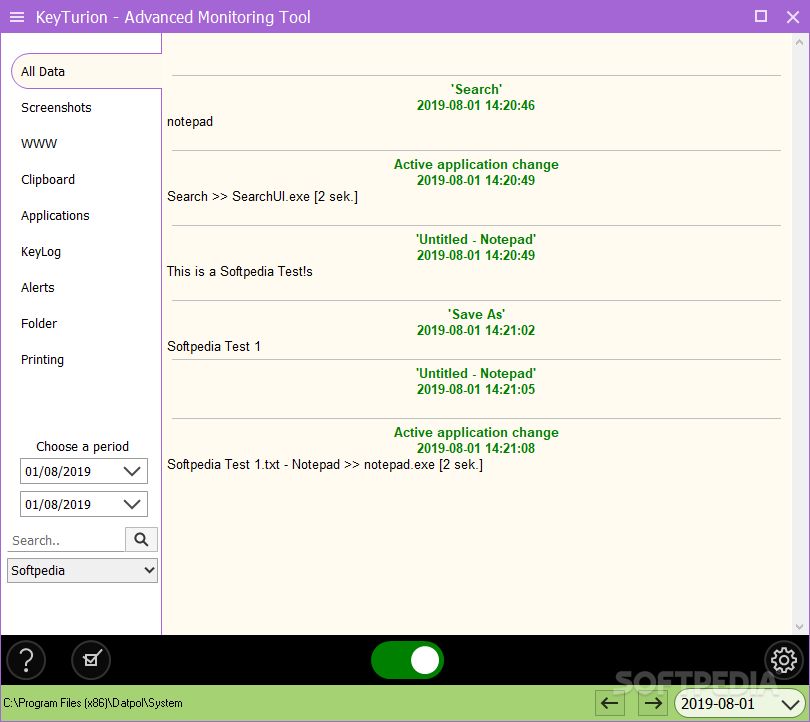Viewport: 810px width, 722px height.
Task: Select the All Data tab
Action: [x=86, y=71]
